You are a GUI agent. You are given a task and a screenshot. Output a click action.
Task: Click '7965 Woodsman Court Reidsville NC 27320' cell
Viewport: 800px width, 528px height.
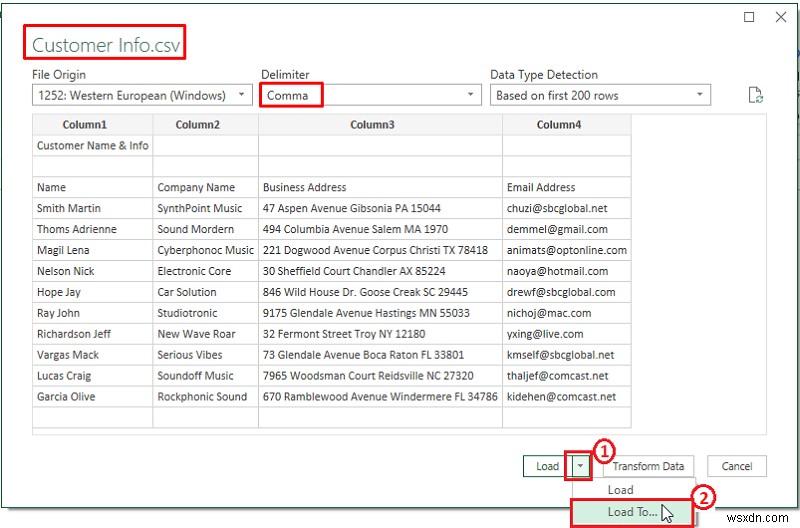[381, 375]
